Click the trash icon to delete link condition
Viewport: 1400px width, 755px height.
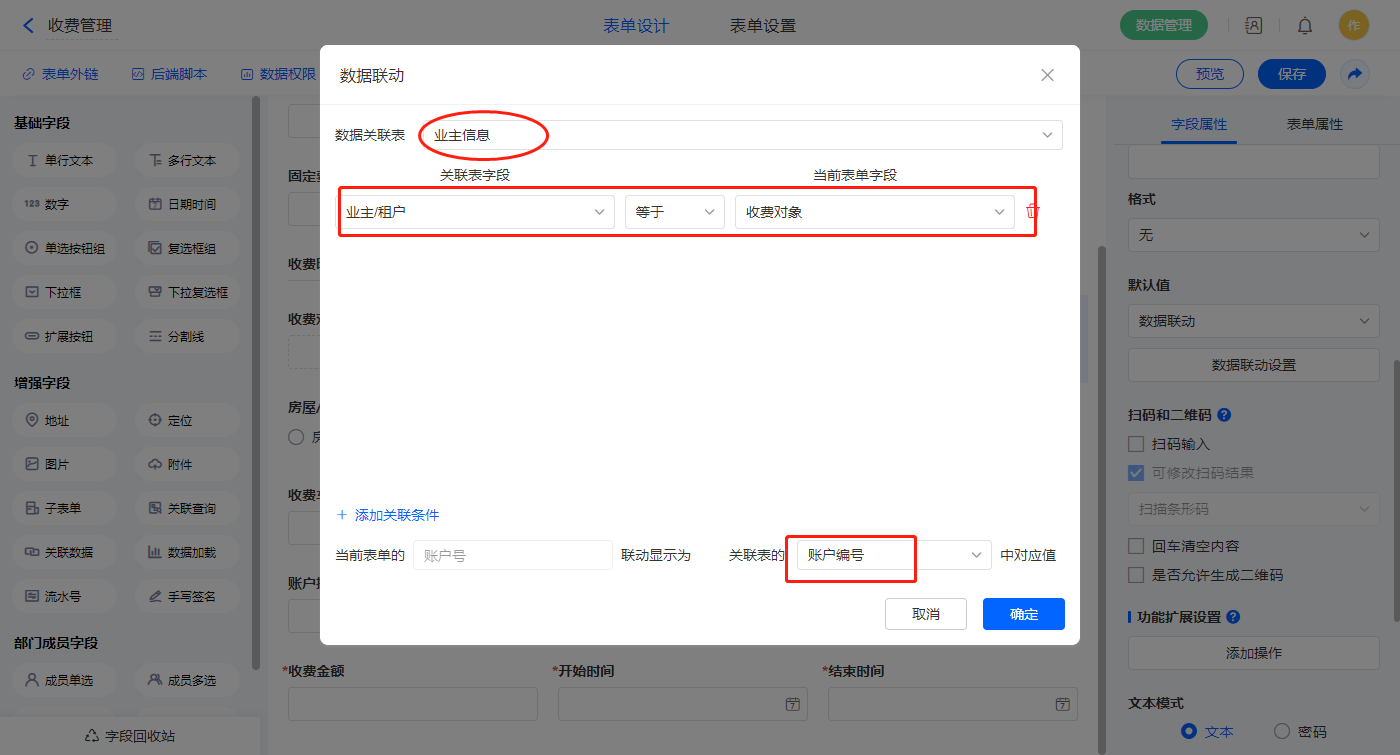[x=1033, y=212]
